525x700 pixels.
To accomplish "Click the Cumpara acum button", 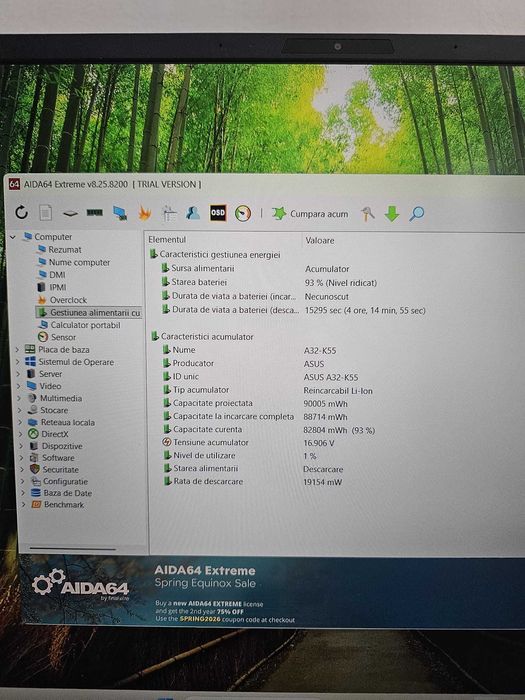I will point(310,214).
